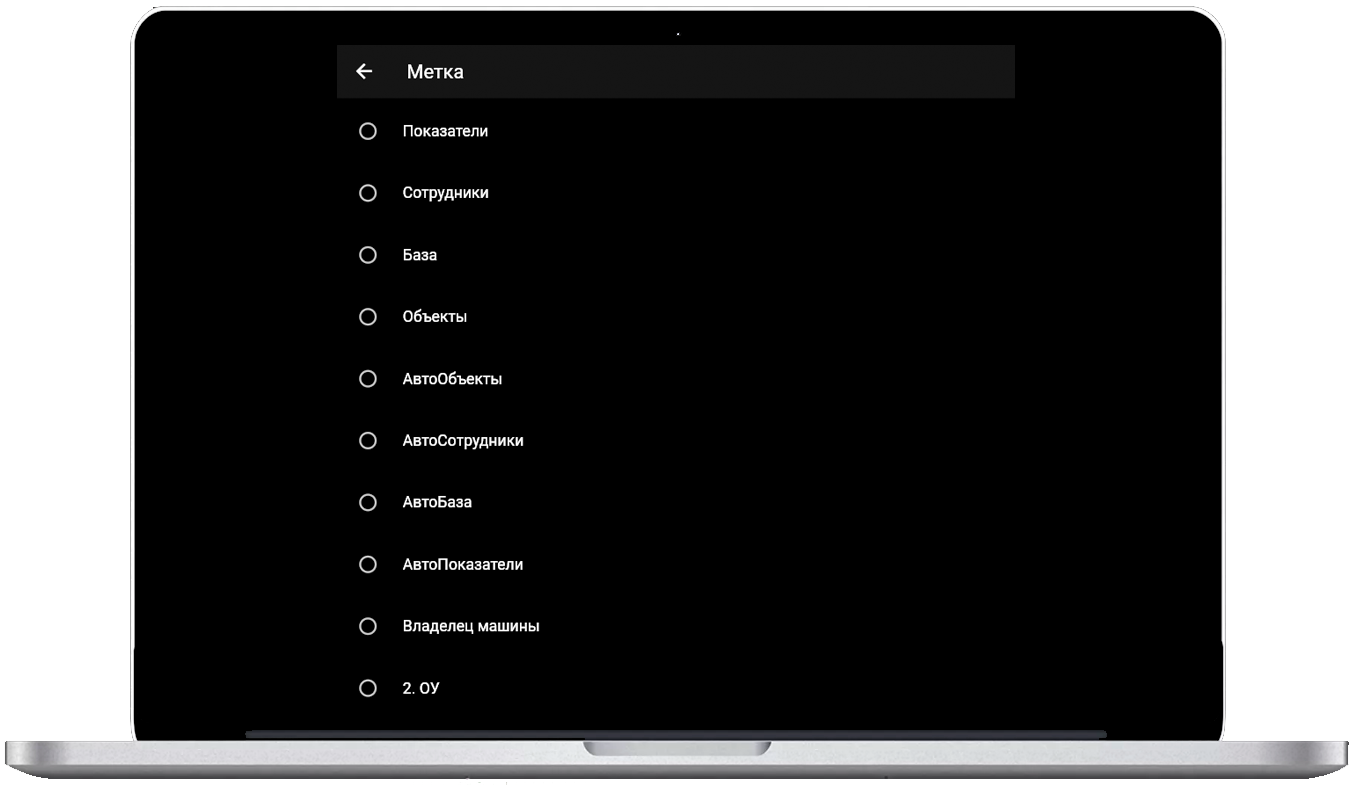Tap the АвтоПоказатели label text

tap(462, 564)
